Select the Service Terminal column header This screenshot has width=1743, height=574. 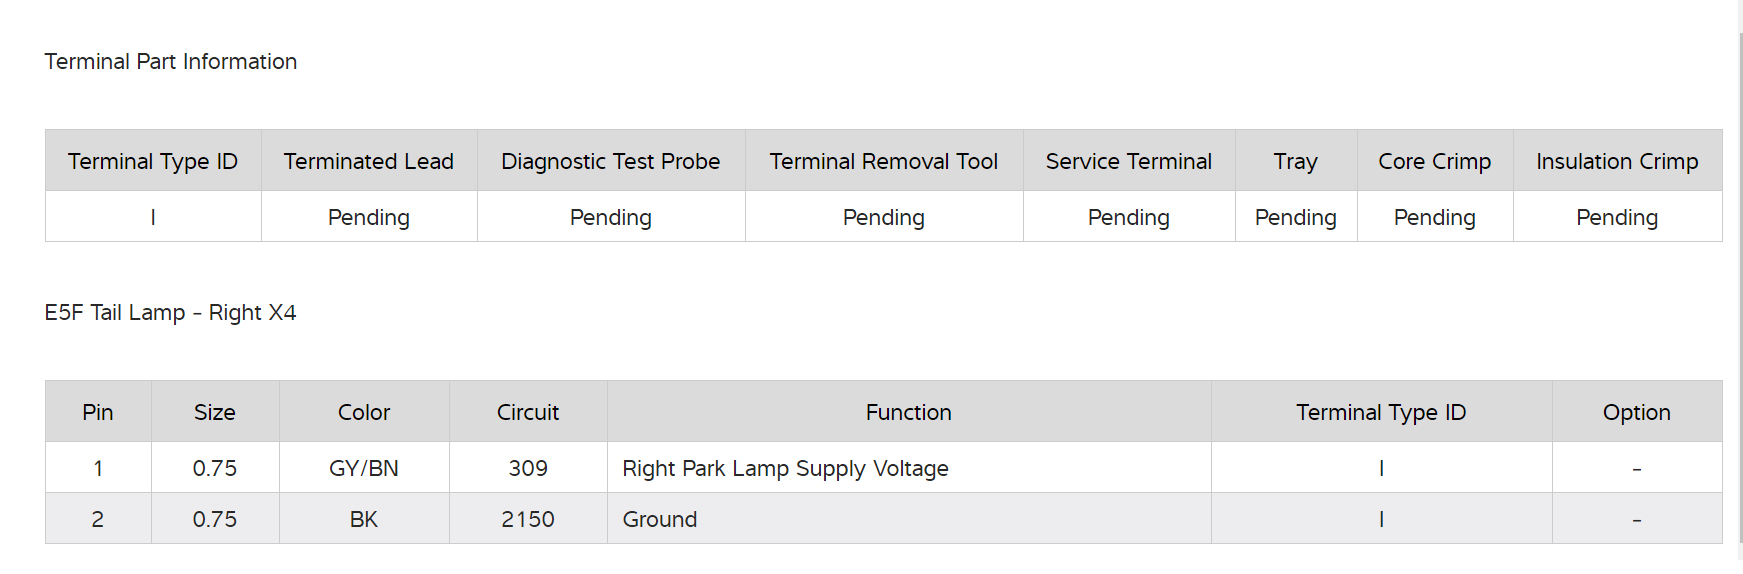pos(1128,161)
